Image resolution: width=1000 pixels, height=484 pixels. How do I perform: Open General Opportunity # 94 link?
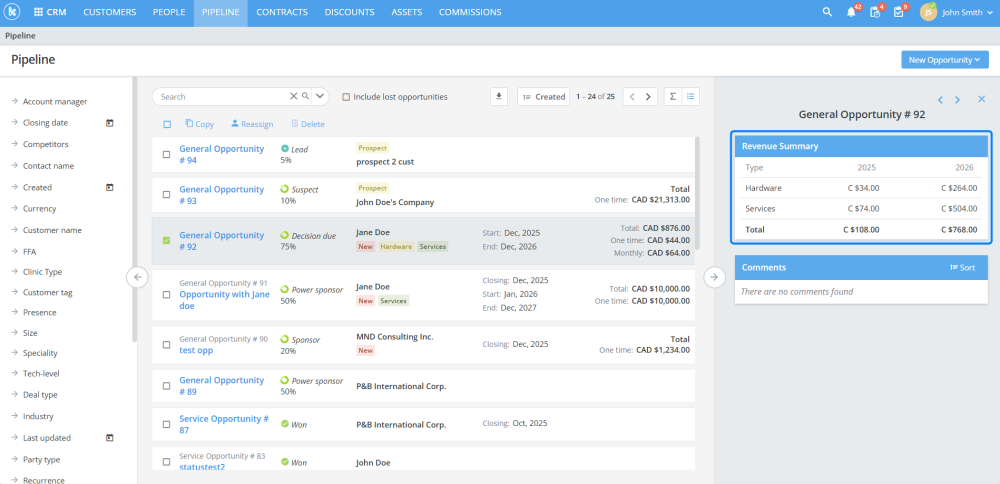tap(221, 154)
